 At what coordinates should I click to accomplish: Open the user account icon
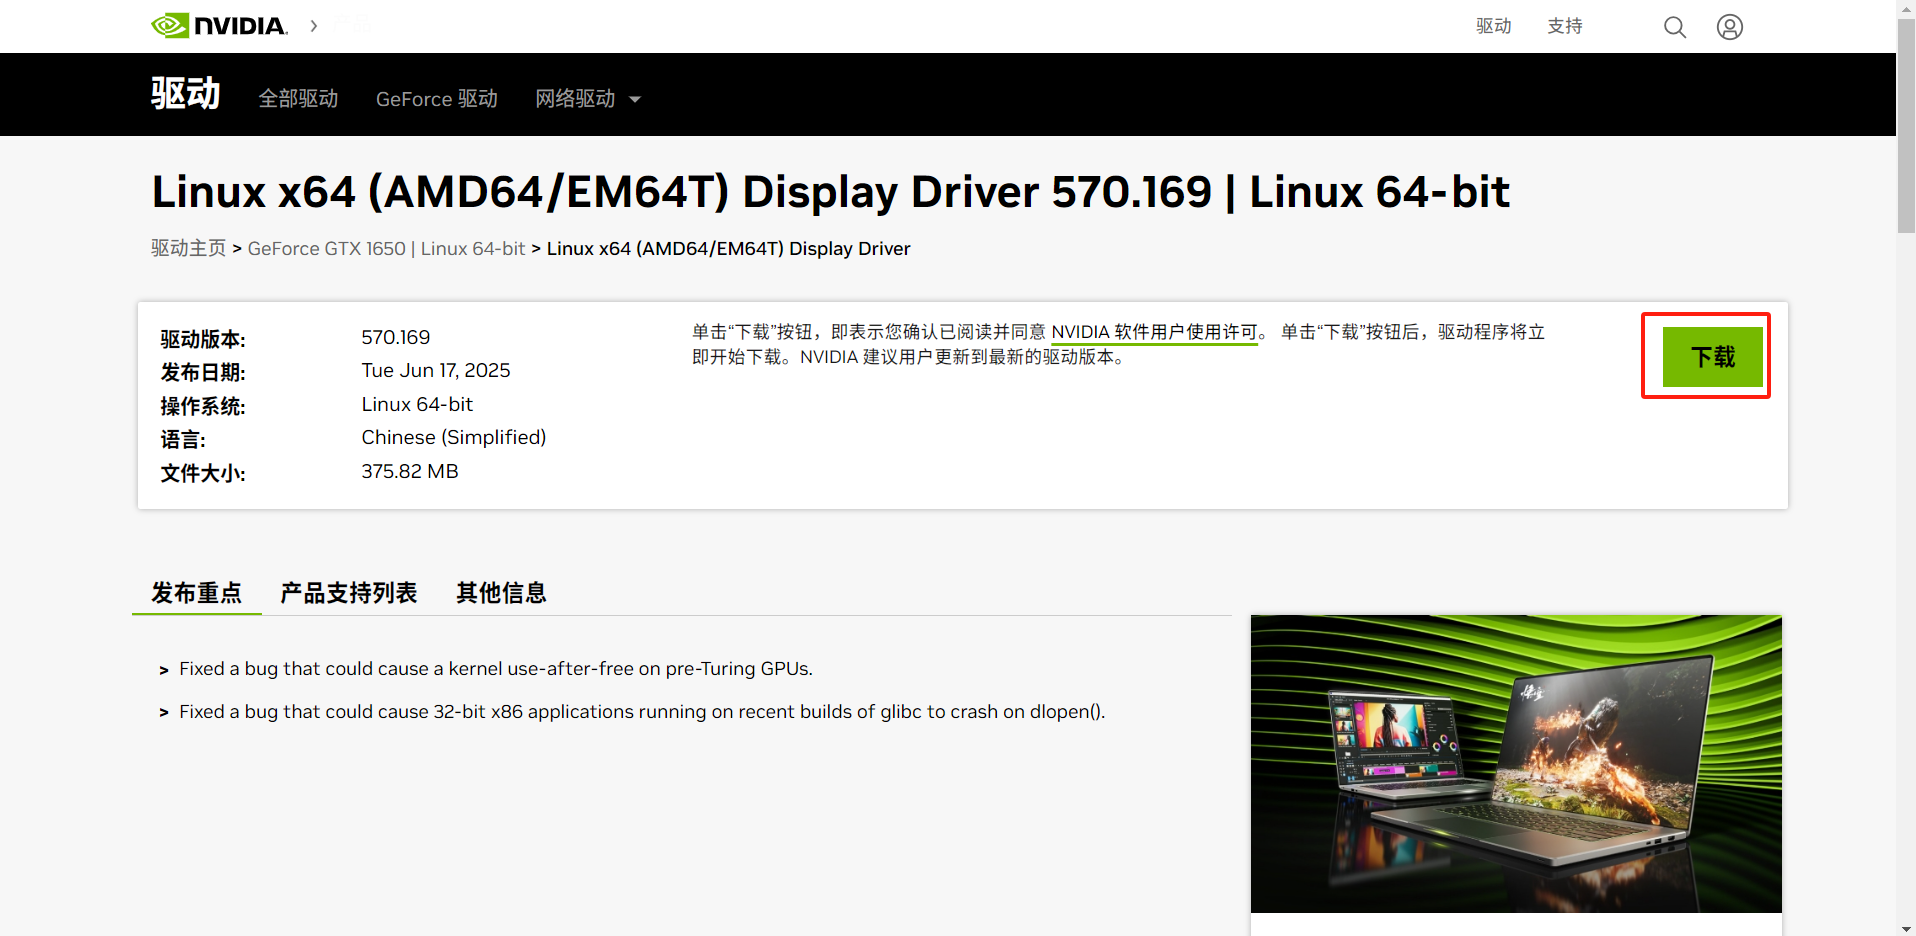pyautogui.click(x=1730, y=27)
